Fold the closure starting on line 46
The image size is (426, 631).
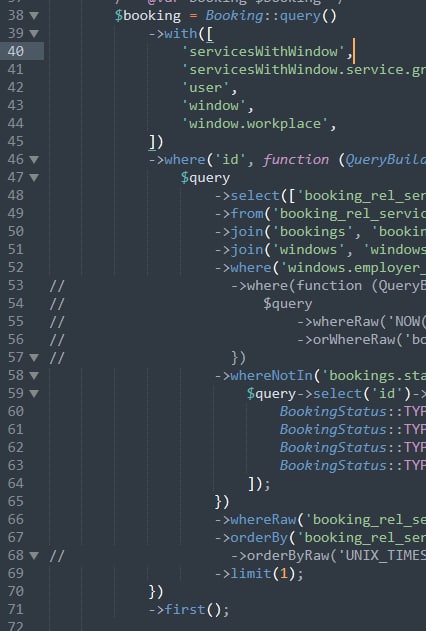[x=35, y=160]
